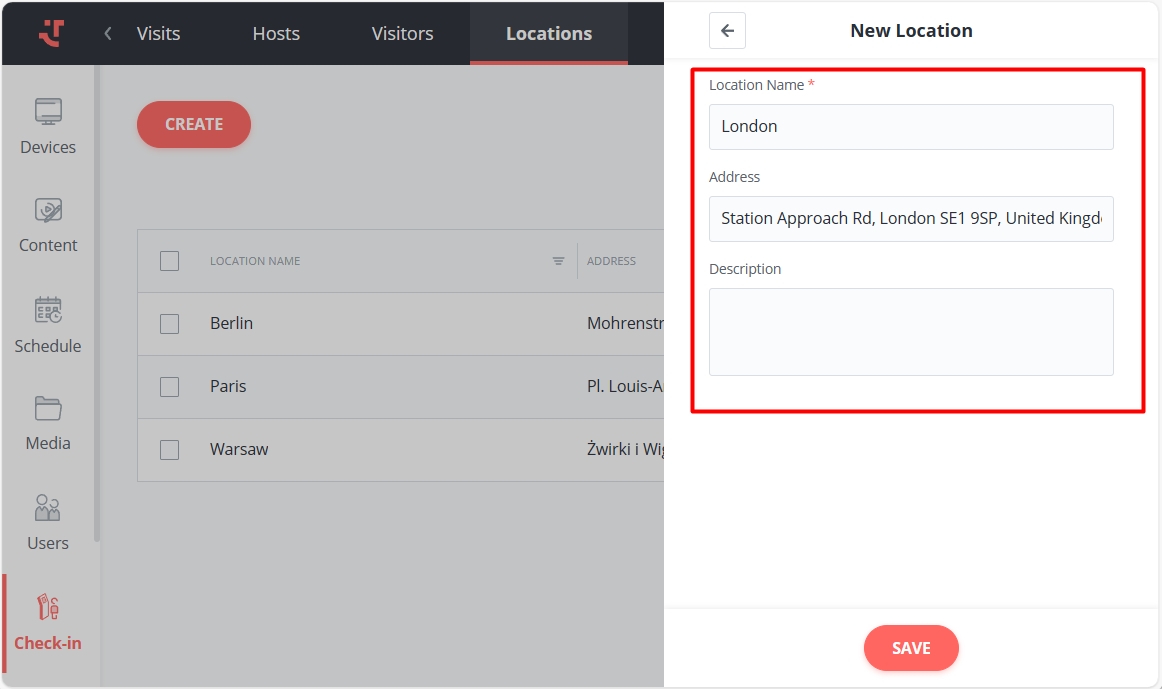
Task: Open the Users section icon
Action: (48, 508)
